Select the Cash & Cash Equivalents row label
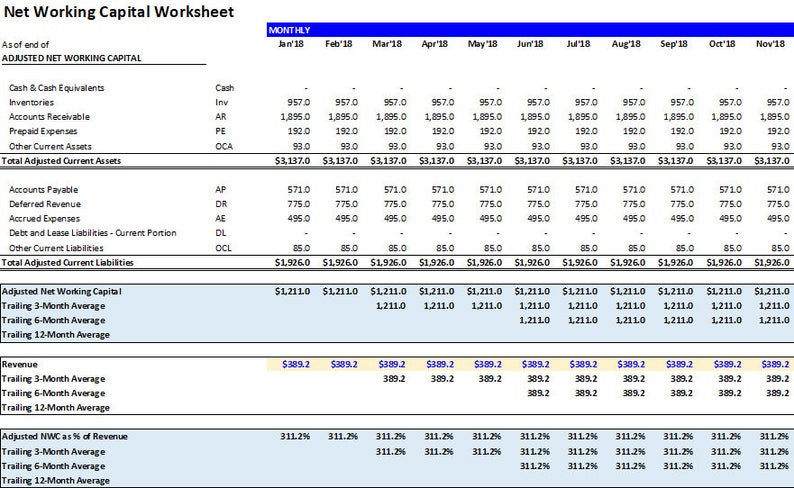 tap(56, 88)
